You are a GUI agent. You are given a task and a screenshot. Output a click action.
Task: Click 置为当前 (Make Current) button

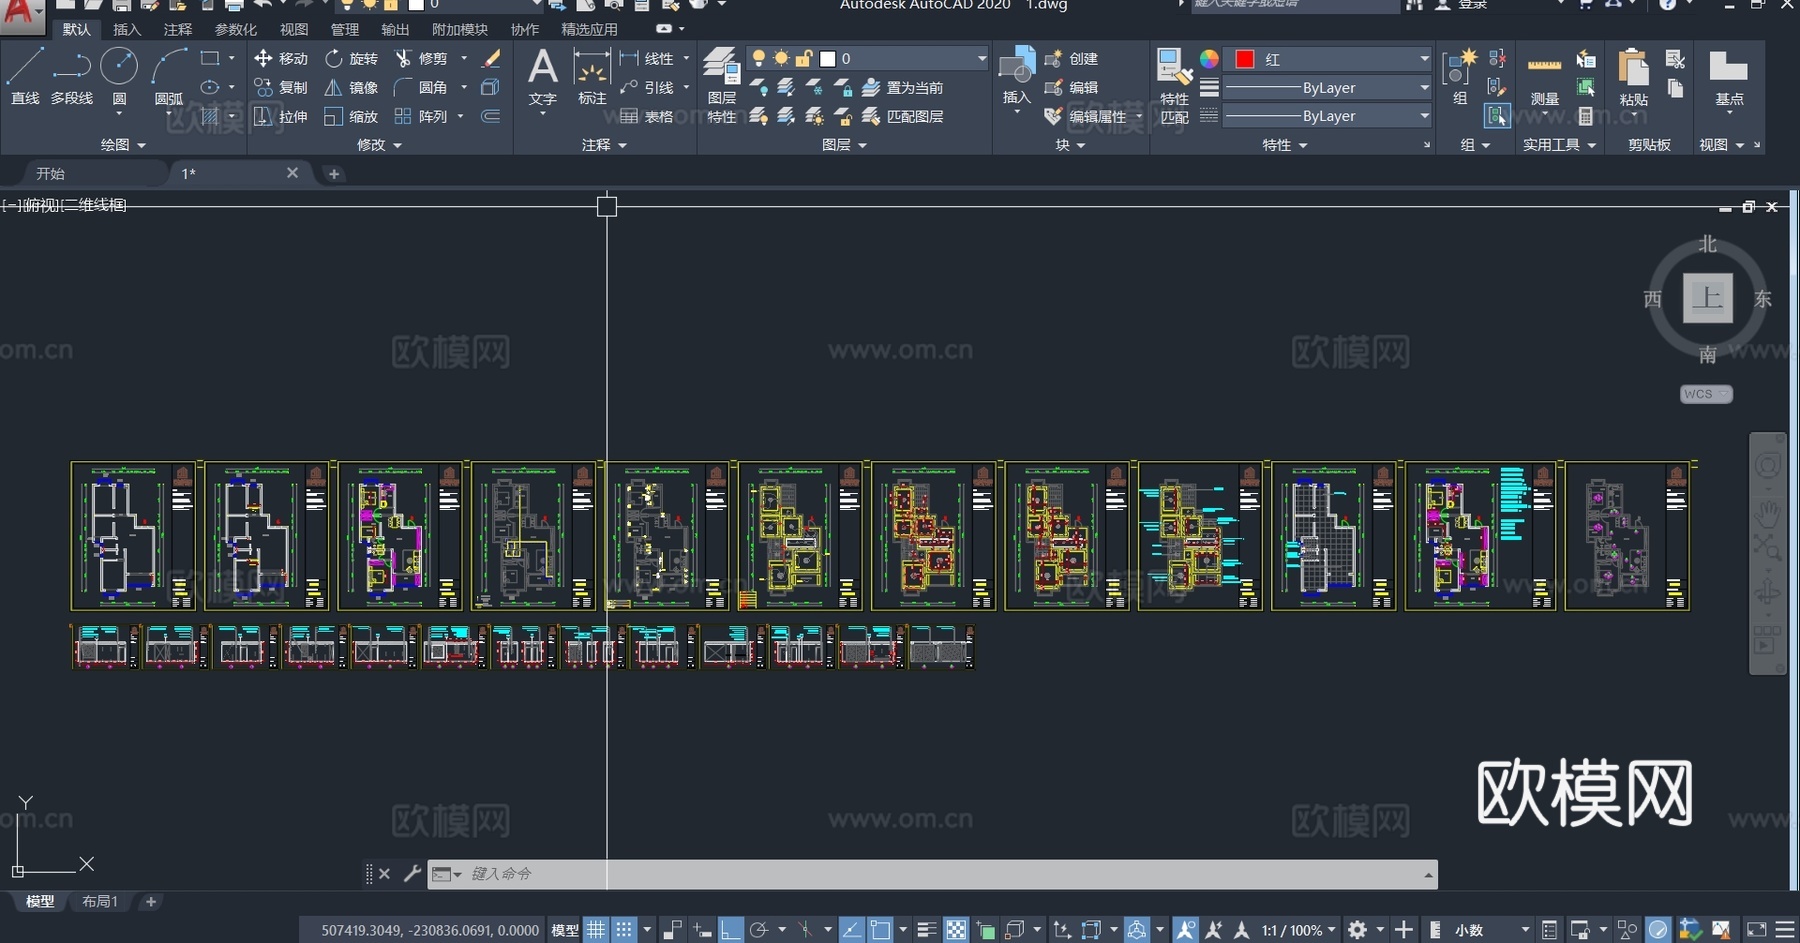tap(902, 88)
